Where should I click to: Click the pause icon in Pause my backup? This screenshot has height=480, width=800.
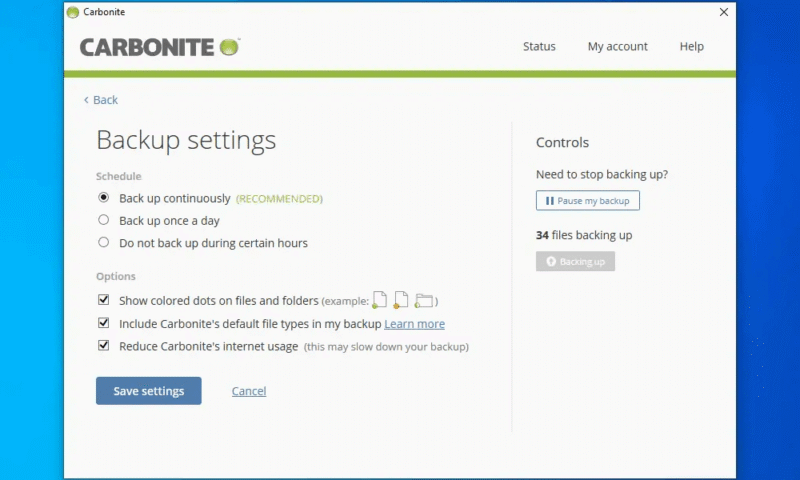(x=549, y=201)
